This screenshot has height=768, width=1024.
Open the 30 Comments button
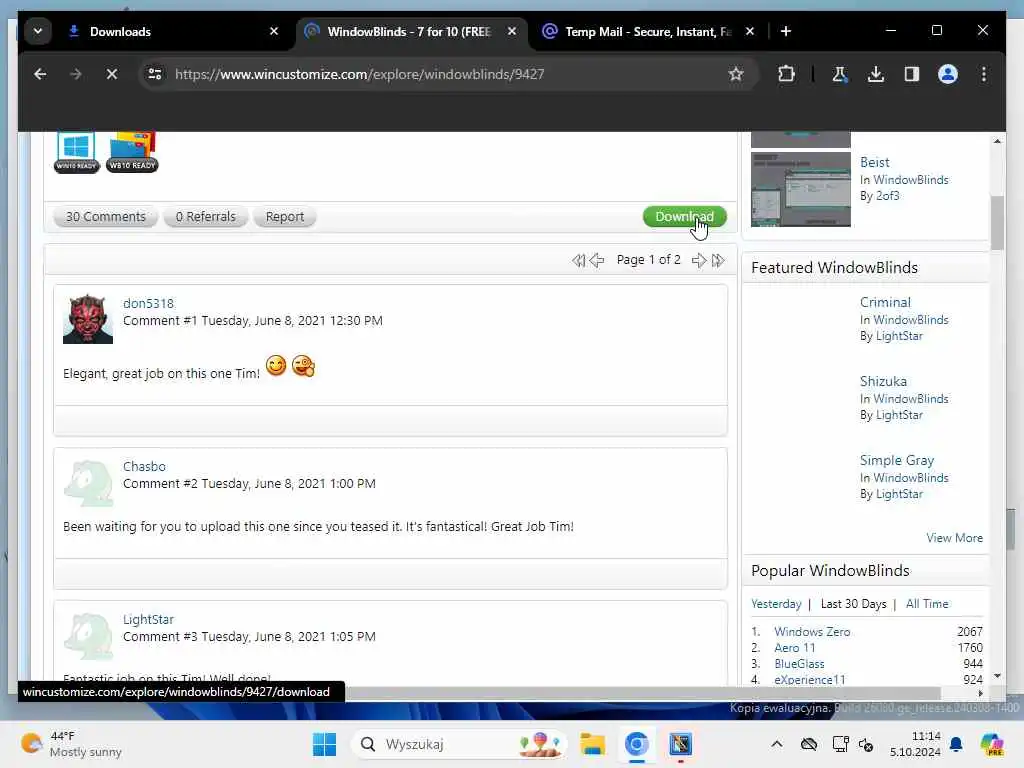click(x=105, y=217)
